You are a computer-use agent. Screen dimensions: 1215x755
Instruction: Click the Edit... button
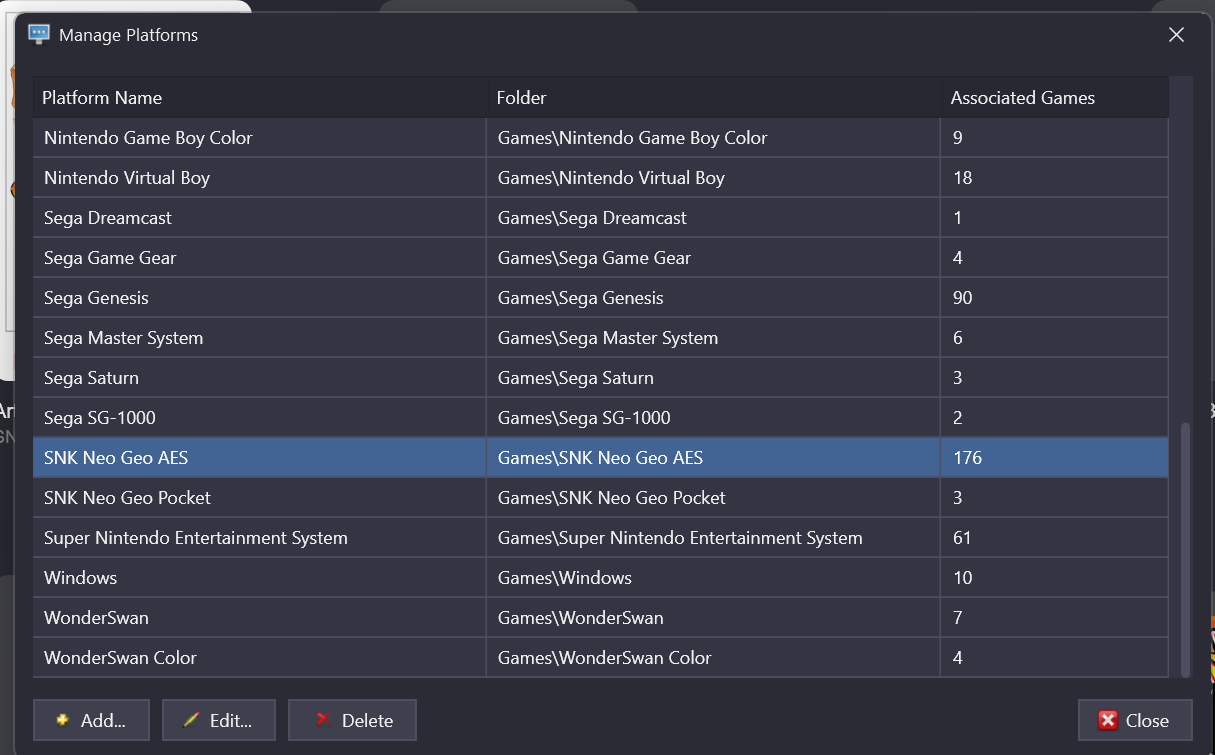tap(218, 720)
